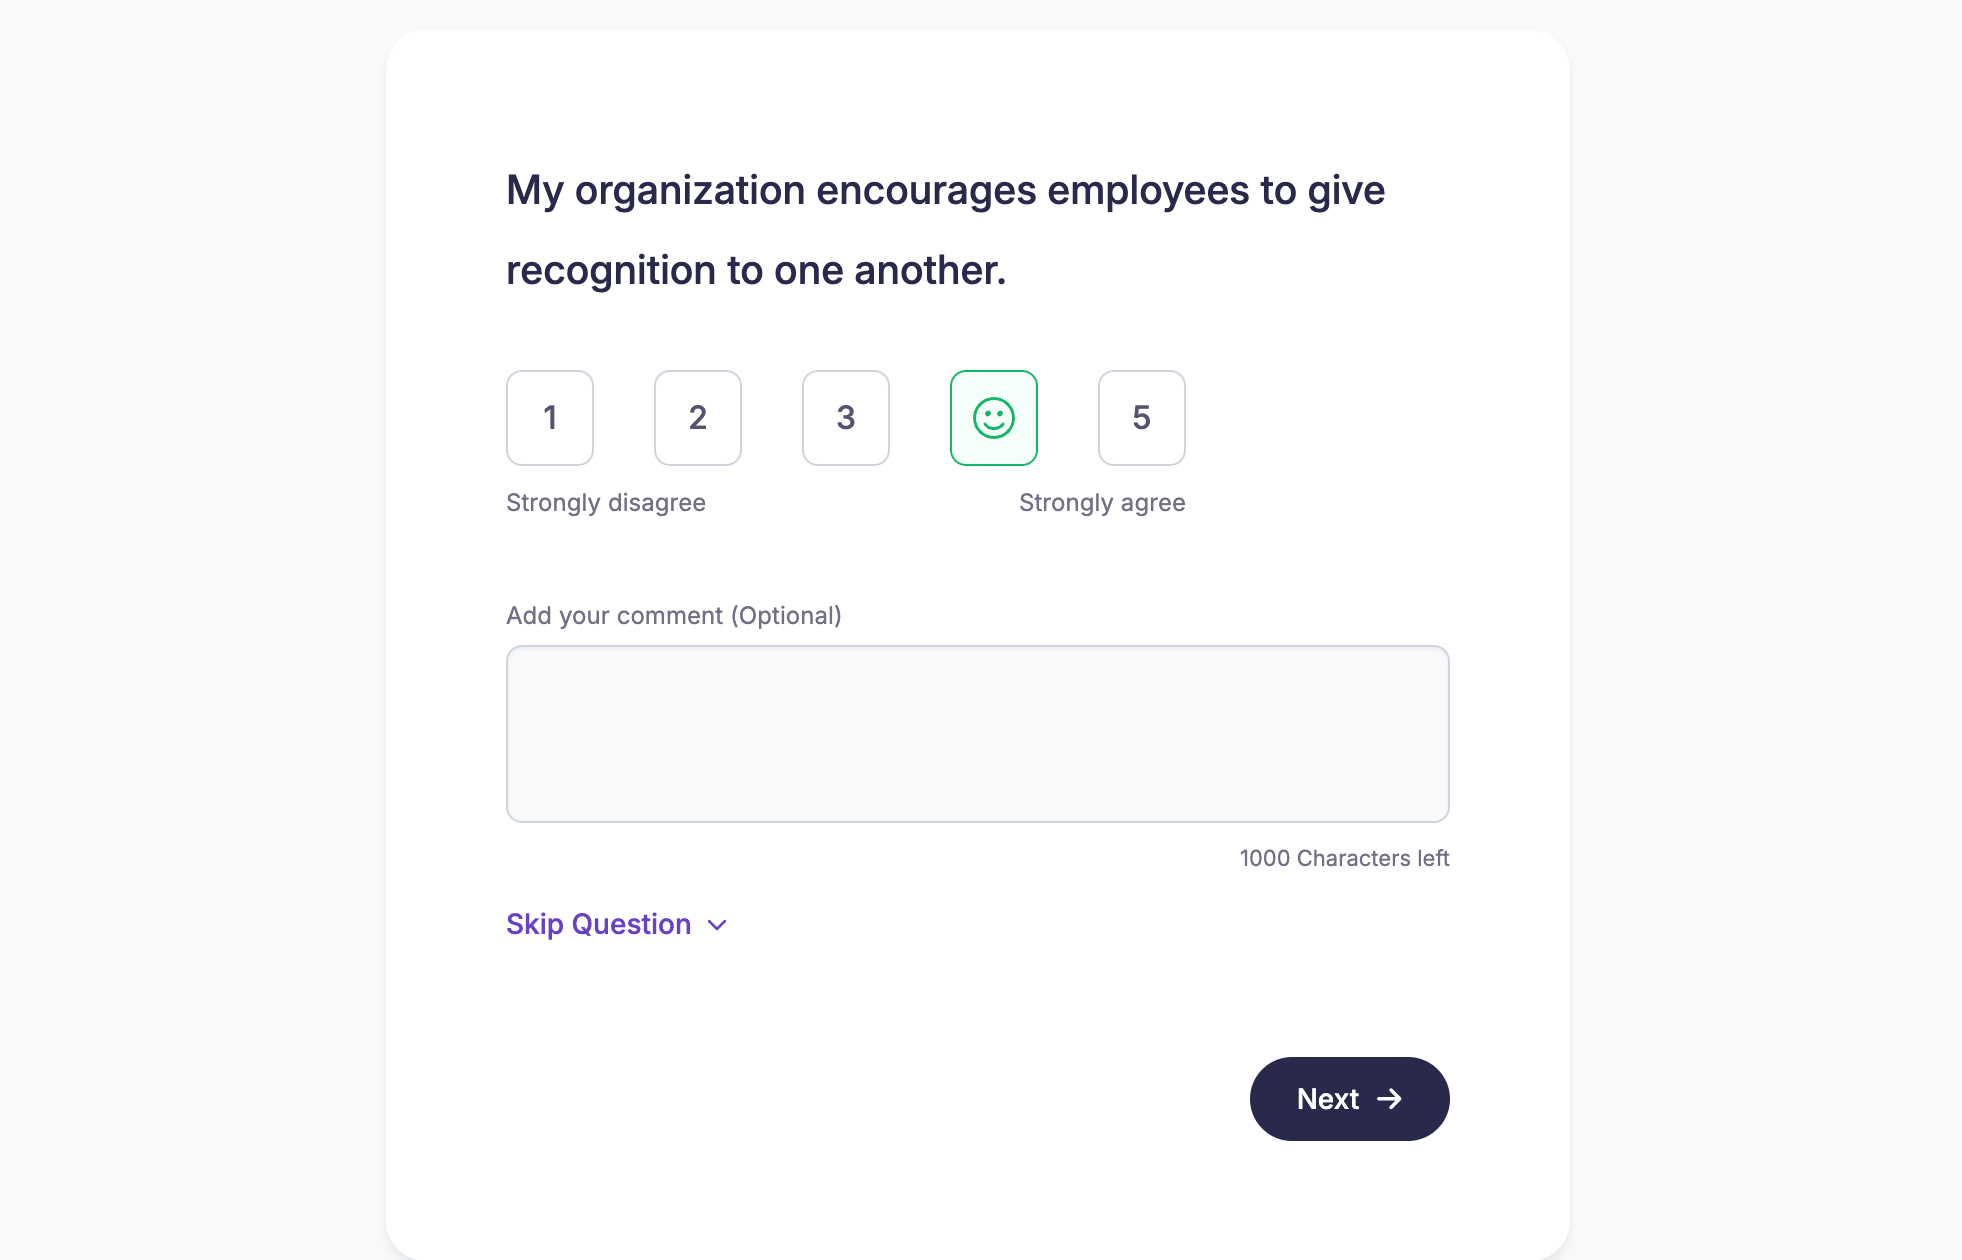Select rating 1 for strongly disagree
The width and height of the screenshot is (1962, 1260).
point(549,418)
